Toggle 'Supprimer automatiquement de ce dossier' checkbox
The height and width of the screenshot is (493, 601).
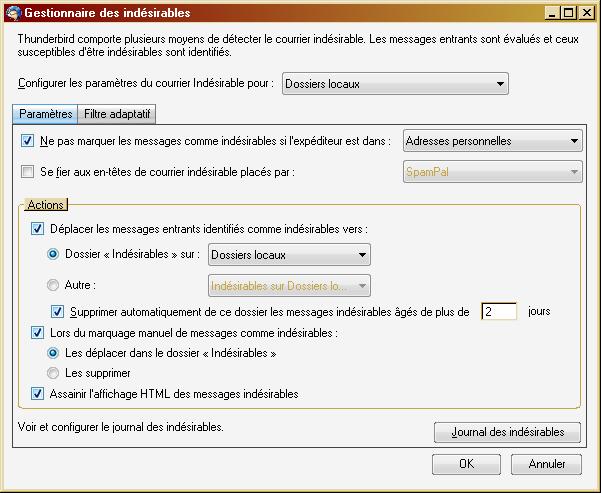pos(57,312)
